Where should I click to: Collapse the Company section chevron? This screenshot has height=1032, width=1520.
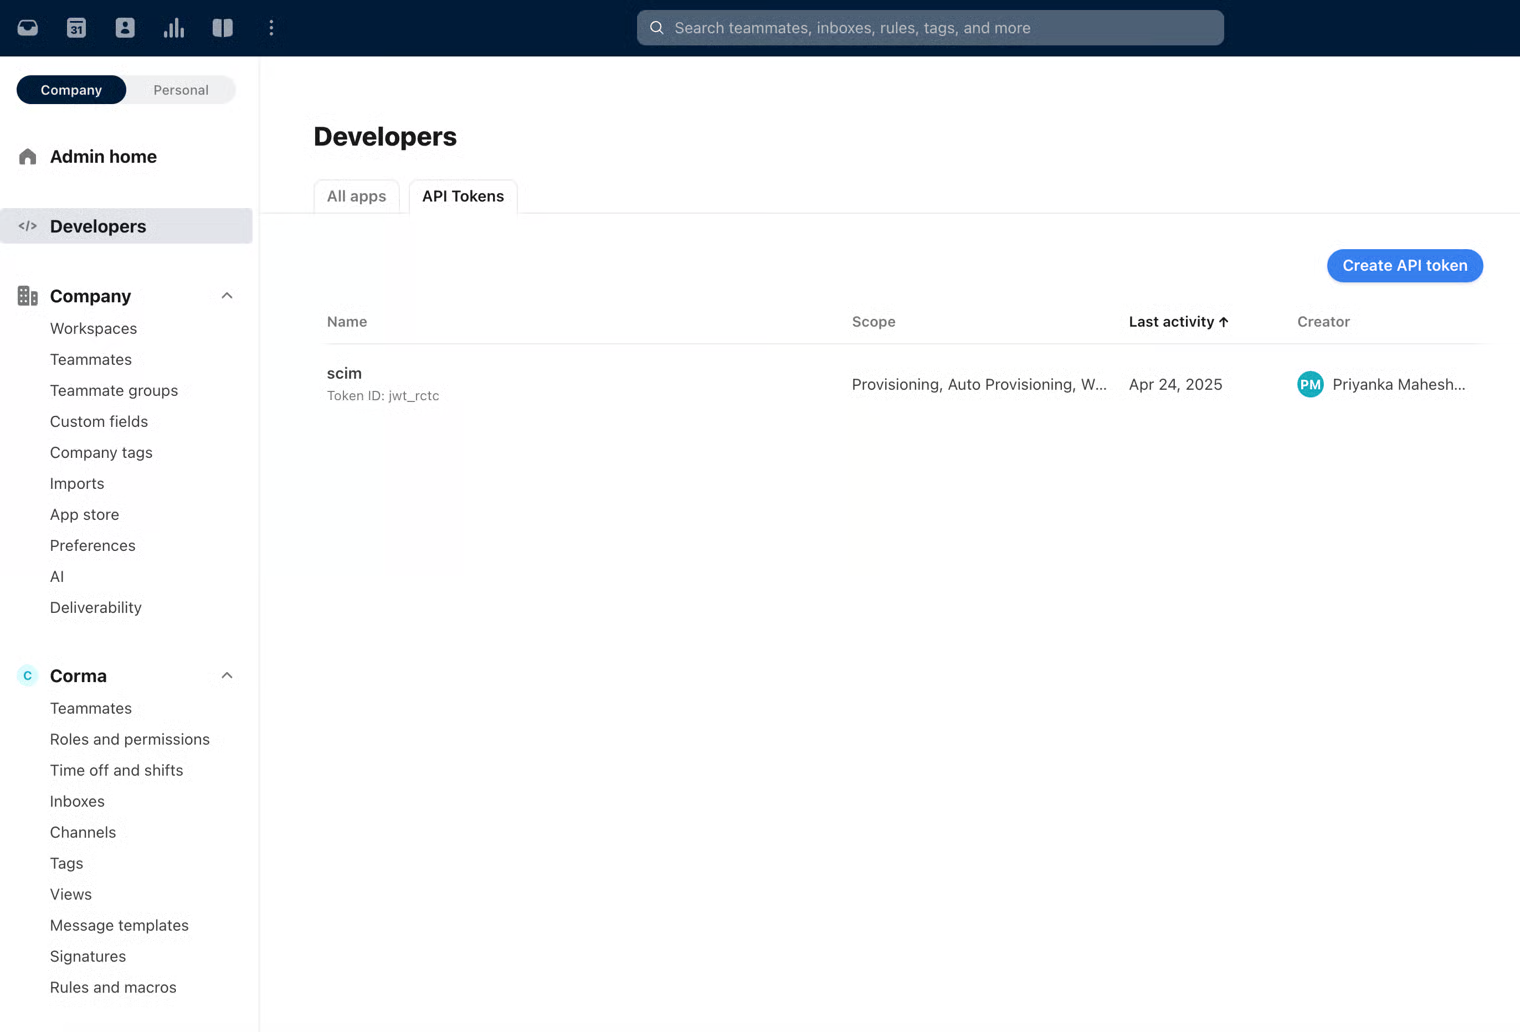pos(227,296)
